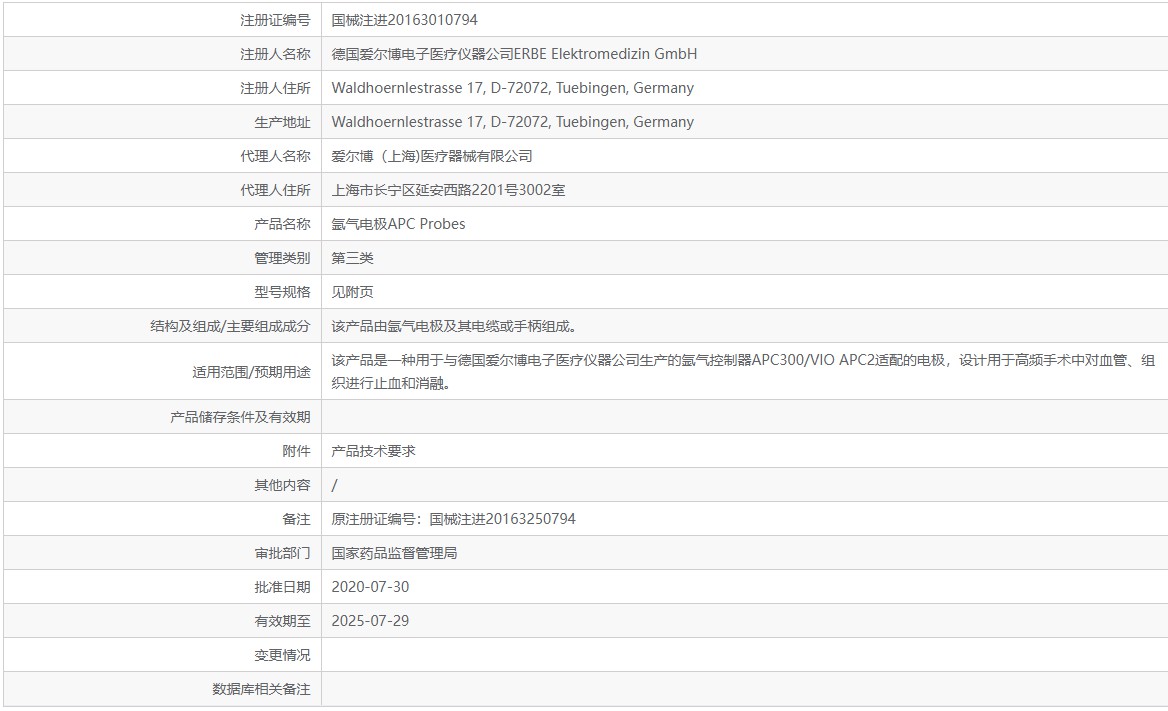
Task: Select 爱尔博（上海)医疗器械有限公司 agent name
Action: (432, 157)
